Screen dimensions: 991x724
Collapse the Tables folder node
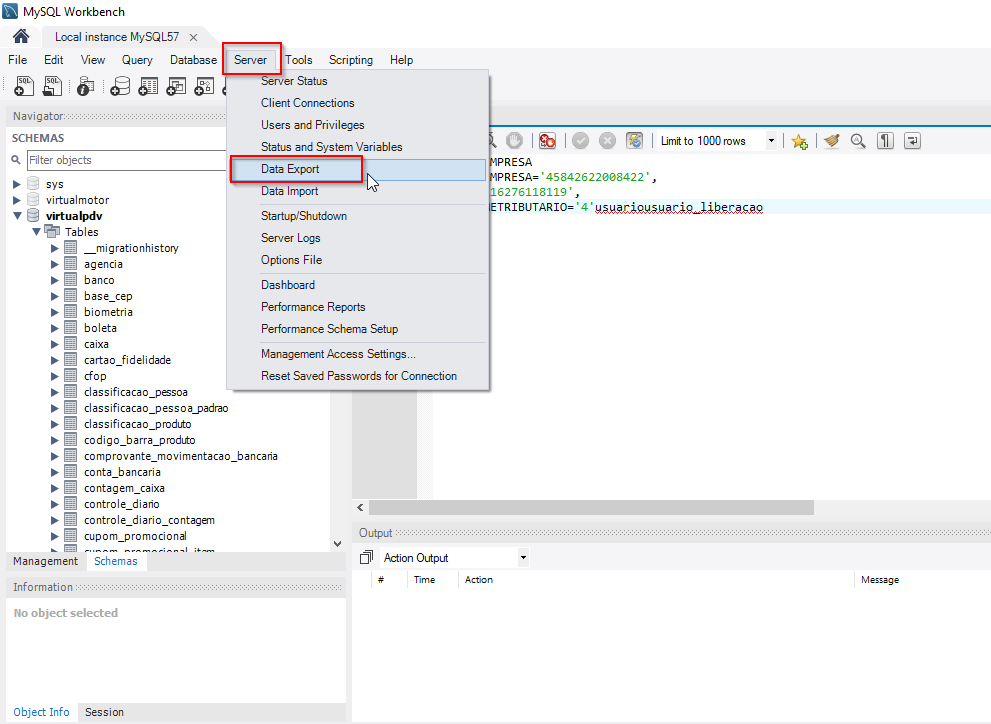37,231
